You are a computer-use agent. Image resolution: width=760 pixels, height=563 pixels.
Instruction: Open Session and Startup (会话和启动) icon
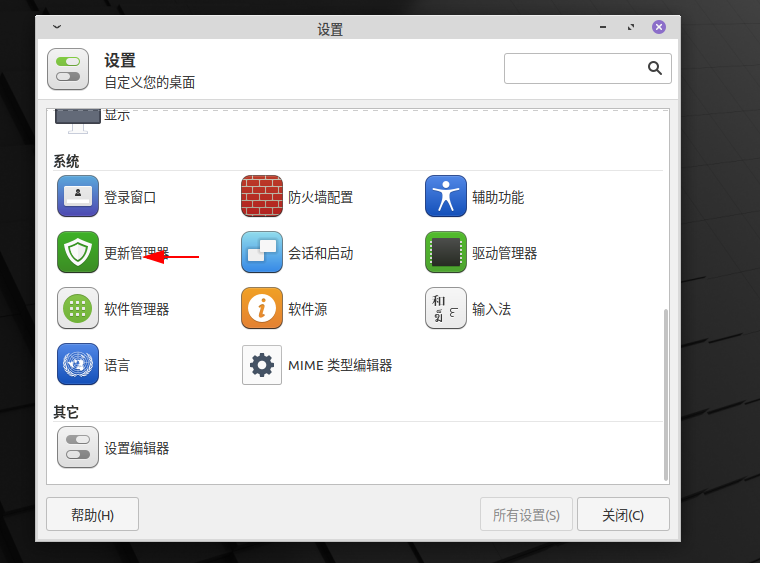(x=262, y=253)
